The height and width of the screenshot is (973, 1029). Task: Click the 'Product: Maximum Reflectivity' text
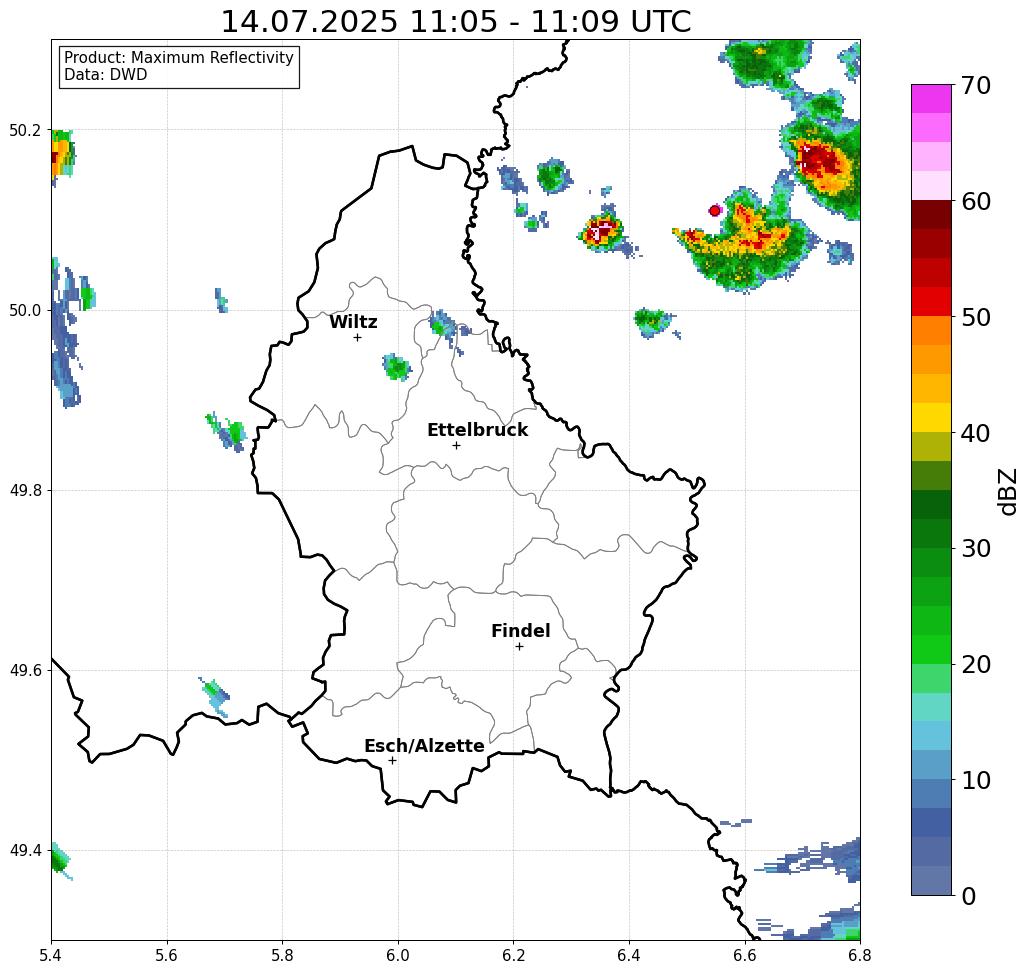178,58
